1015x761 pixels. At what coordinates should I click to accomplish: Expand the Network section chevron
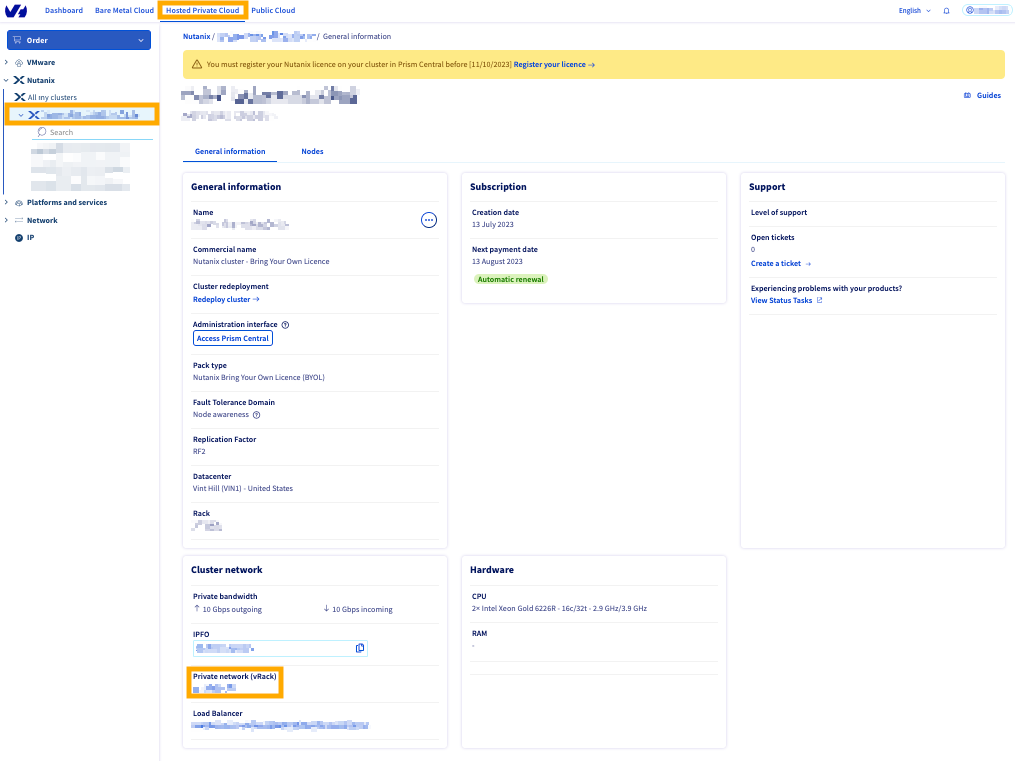[6, 220]
